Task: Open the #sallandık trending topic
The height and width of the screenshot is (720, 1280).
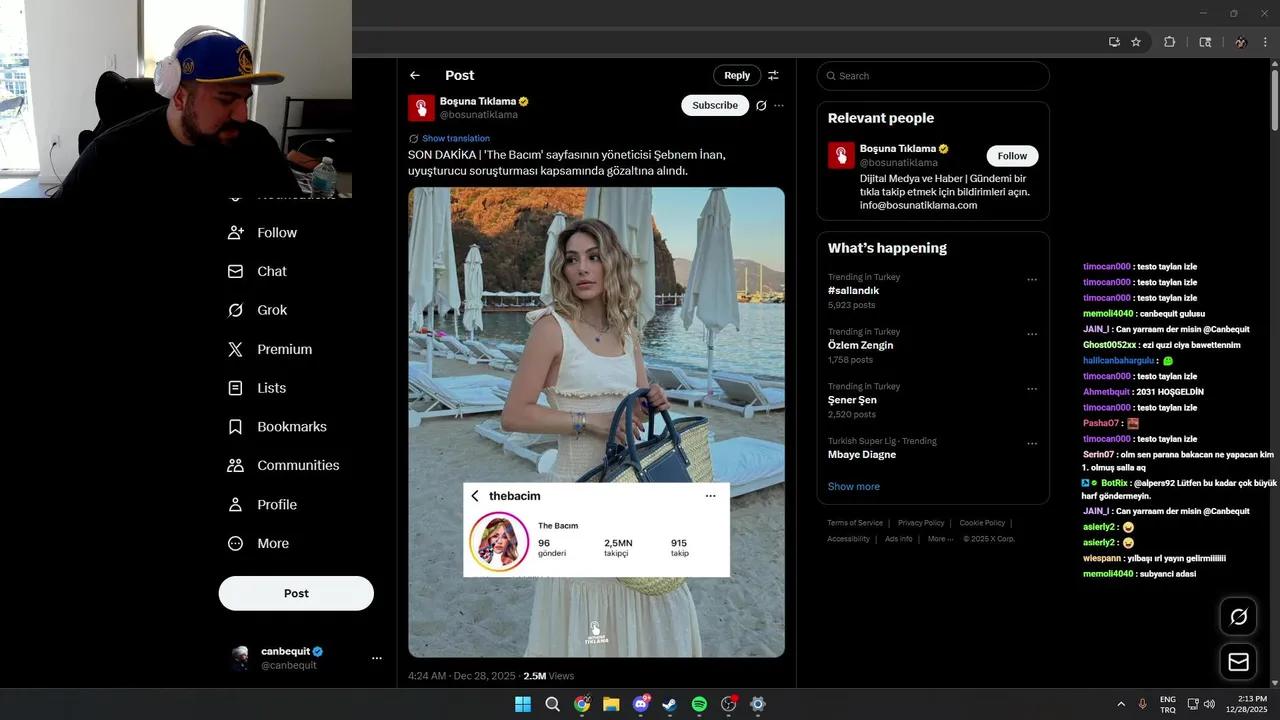Action: tap(933, 291)
